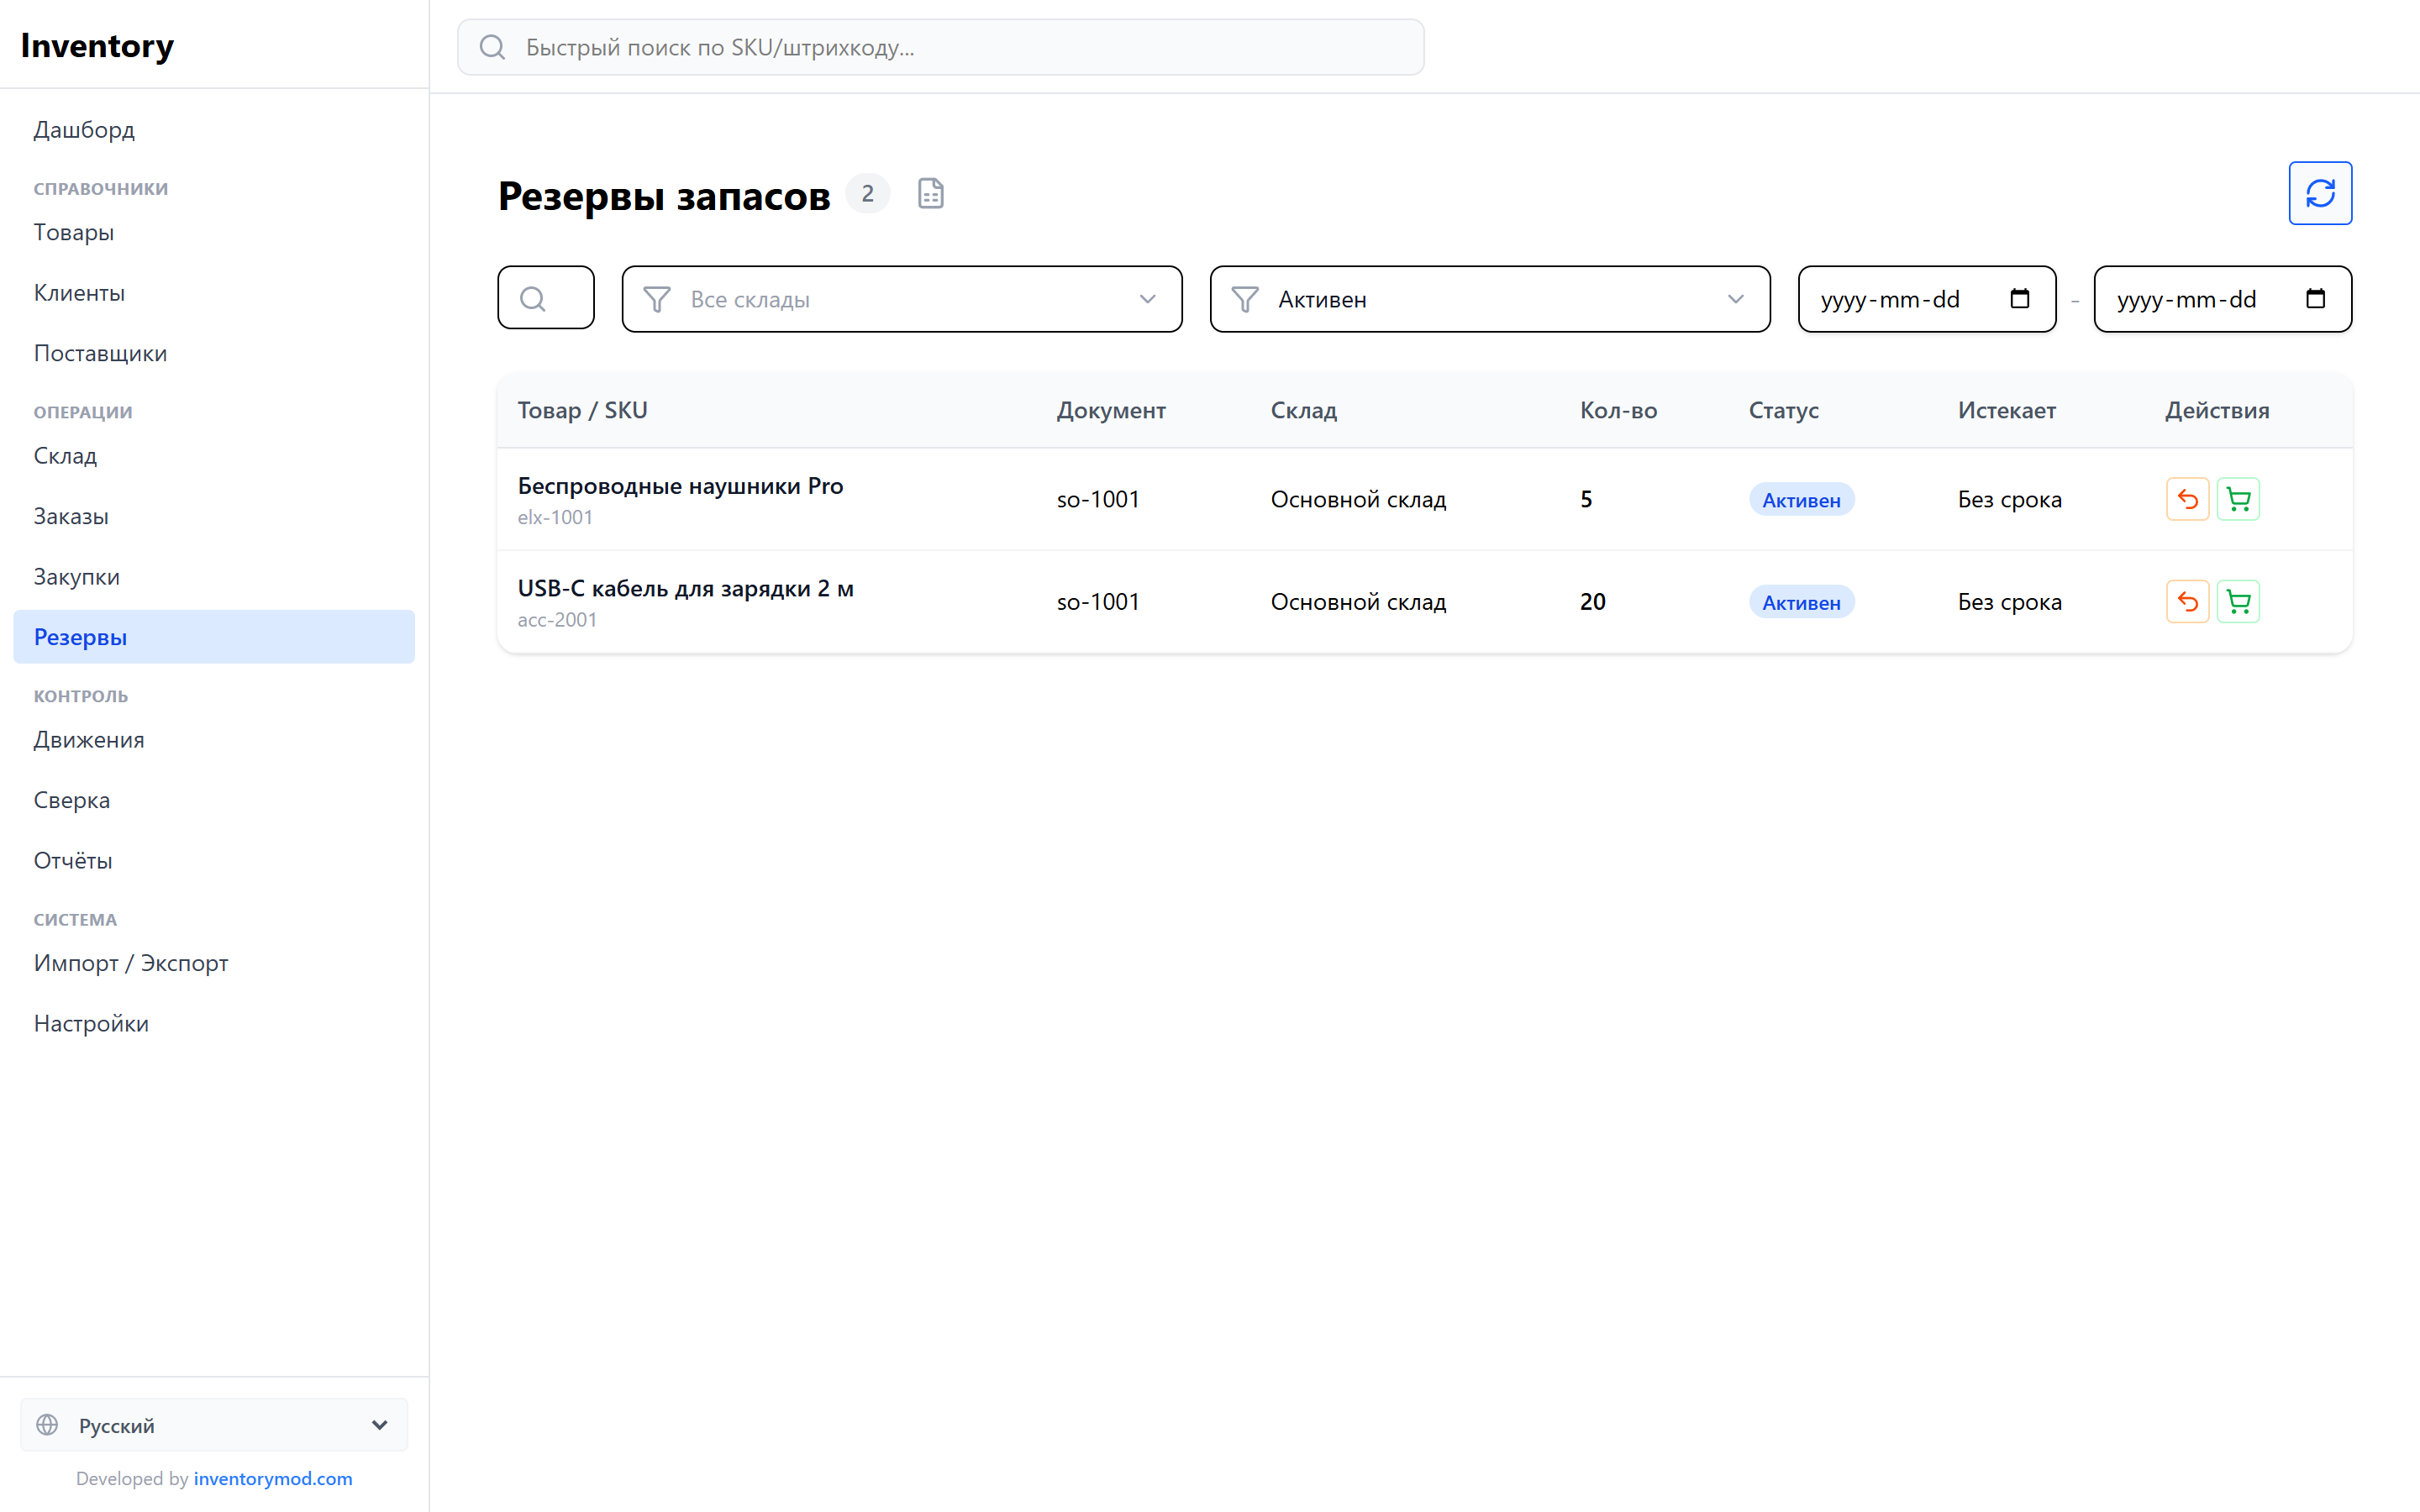Click document so-1001 in the USB-C row
The image size is (2420, 1512).
[x=1098, y=602]
